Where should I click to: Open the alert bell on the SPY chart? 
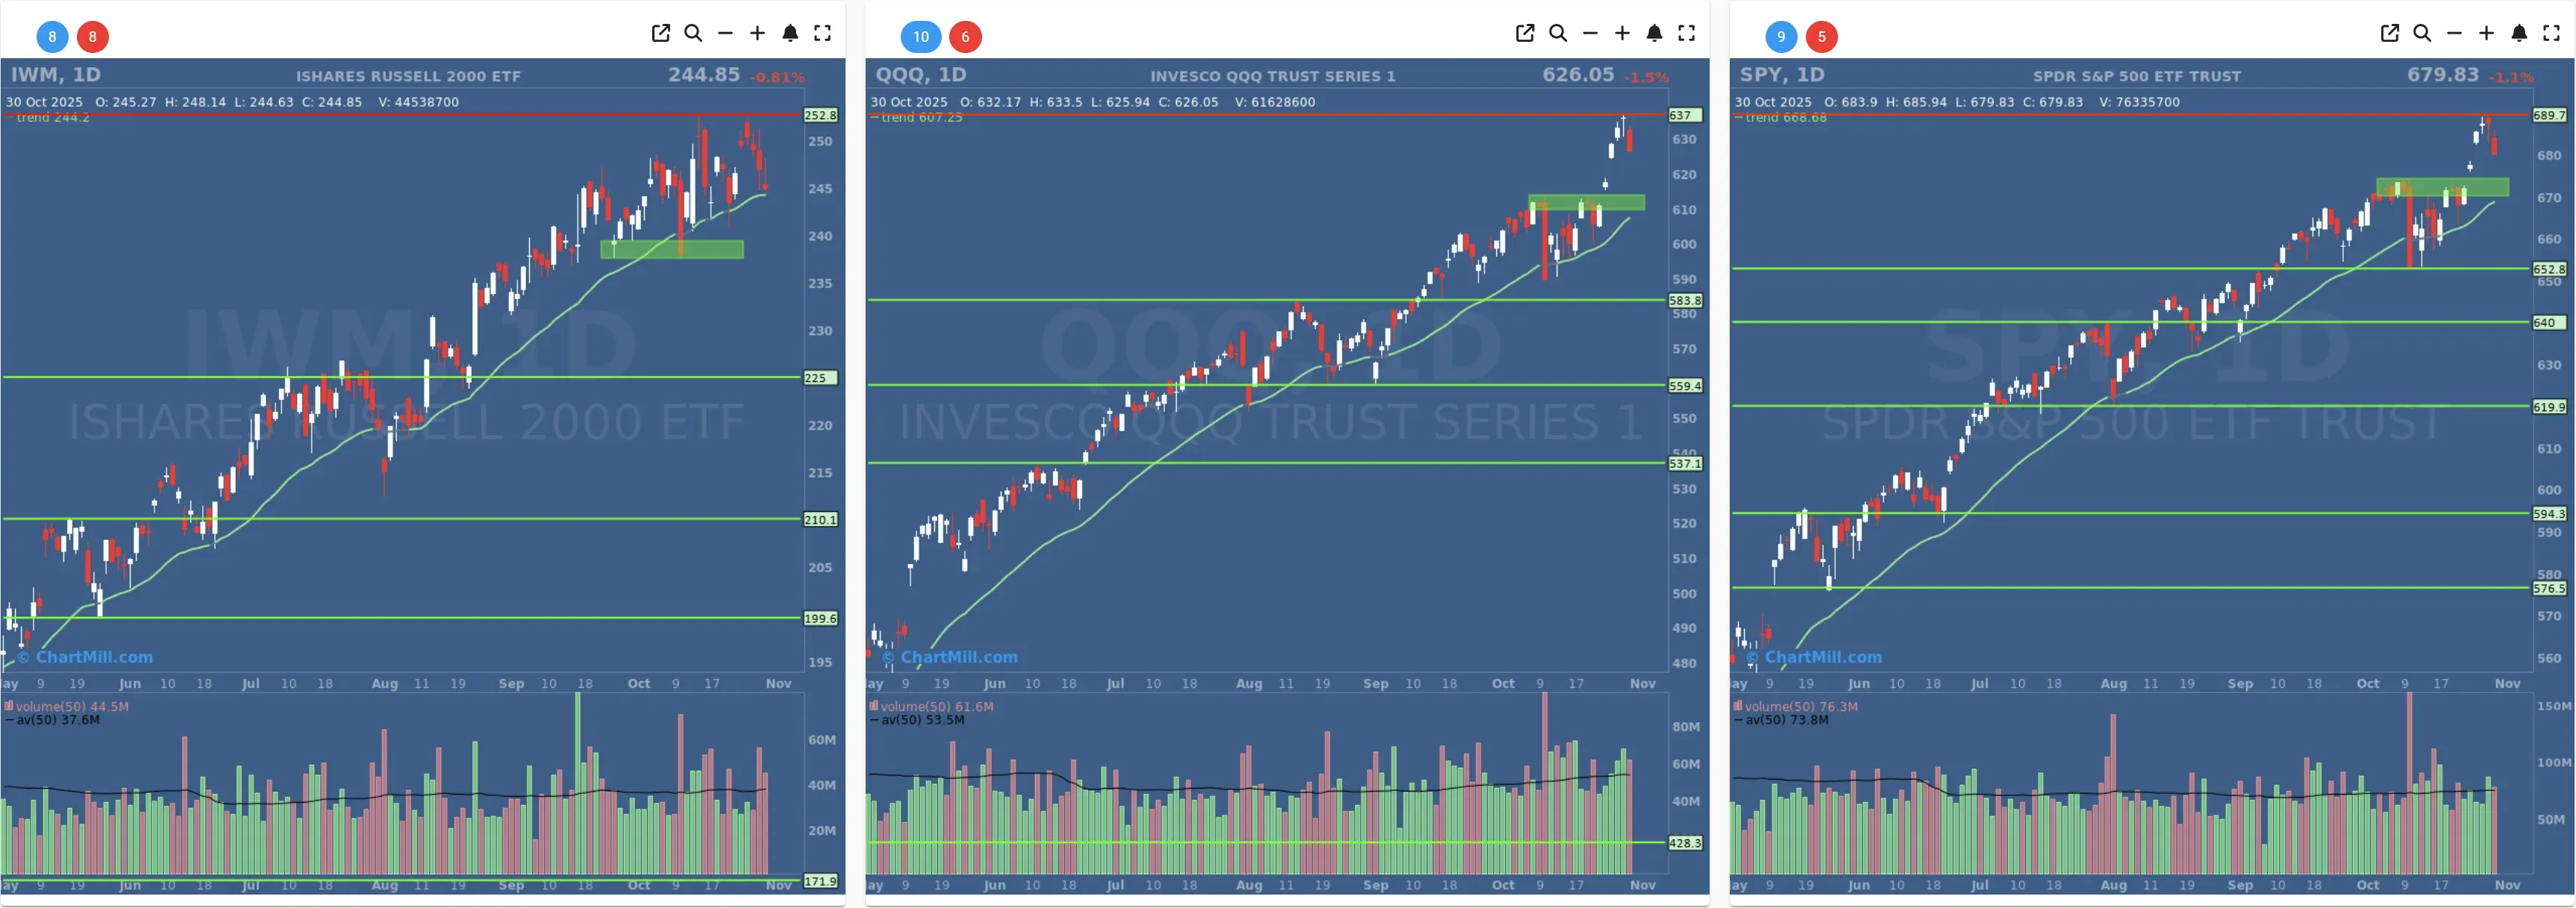[2521, 33]
